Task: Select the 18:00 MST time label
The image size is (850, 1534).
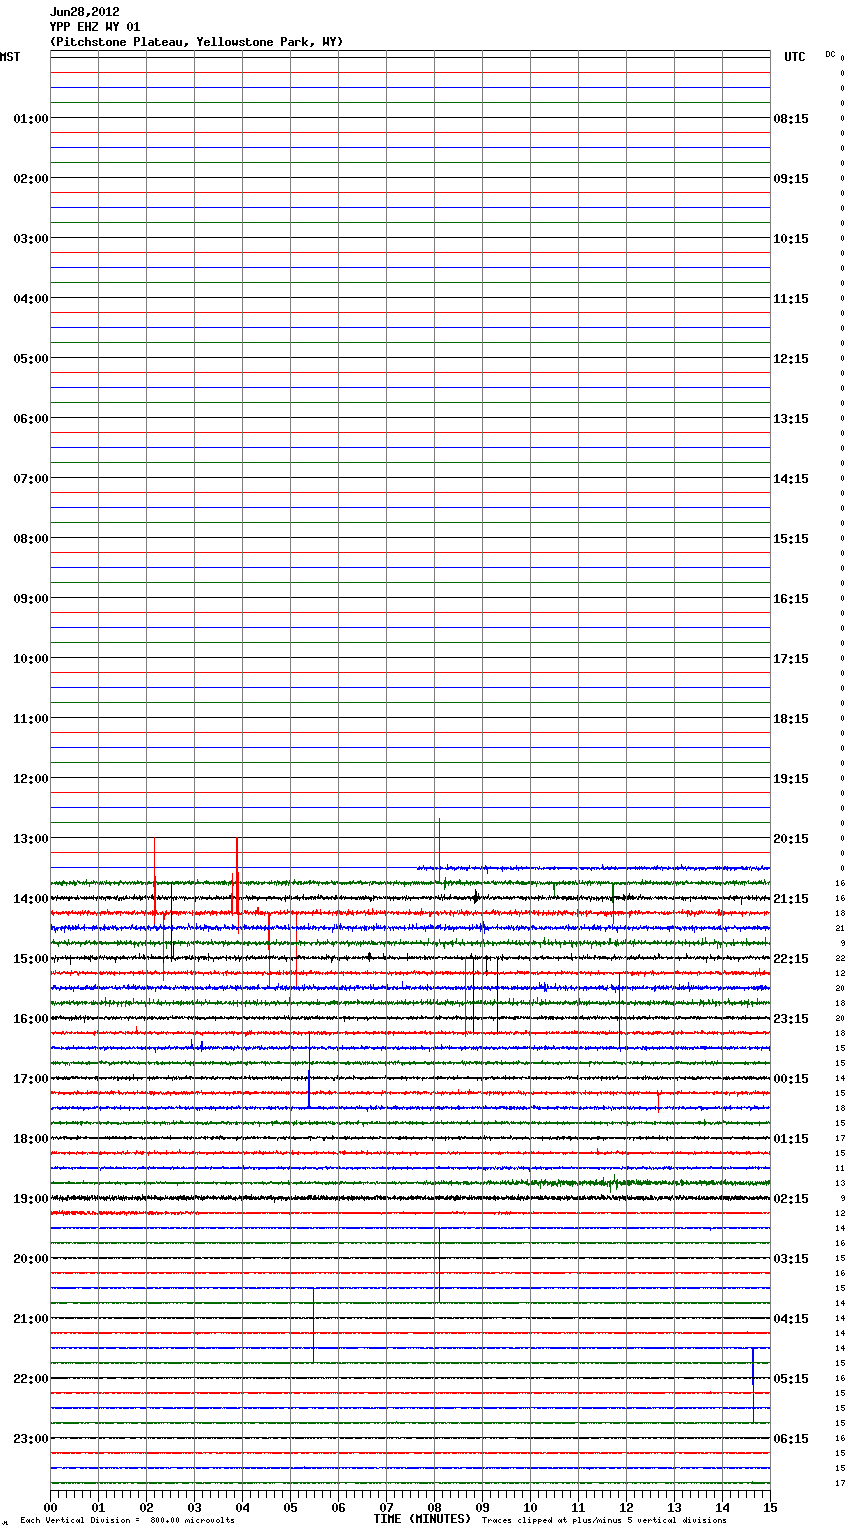Action: (x=31, y=1139)
